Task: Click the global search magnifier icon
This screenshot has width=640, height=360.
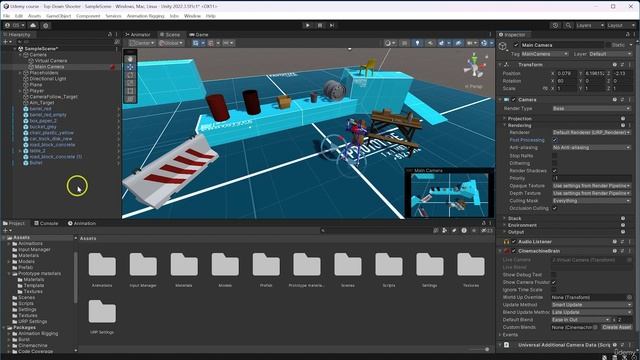Action: [x=568, y=25]
